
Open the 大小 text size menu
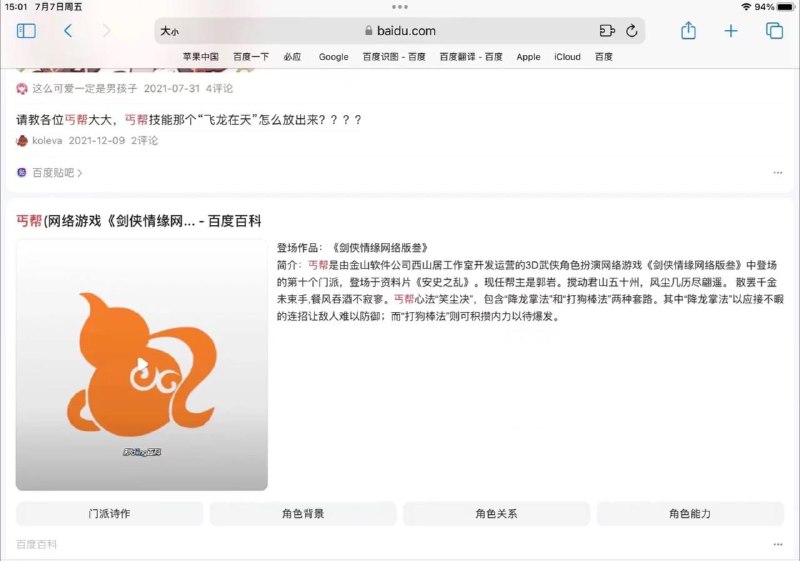pos(169,31)
